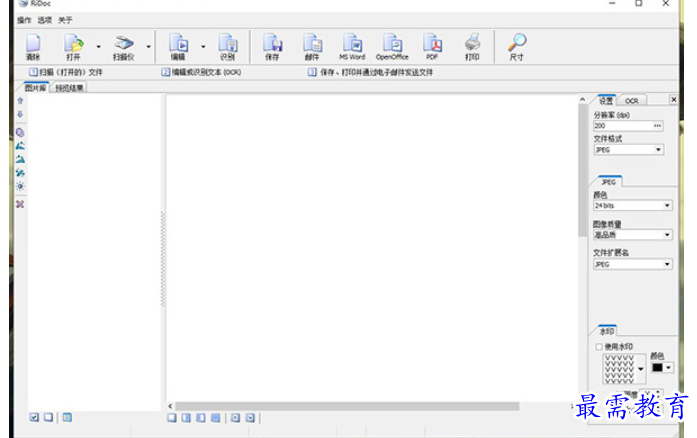Screen dimensions: 697x438
Task: Click the Email (邮件) toolbar button
Action: pyautogui.click(x=312, y=45)
